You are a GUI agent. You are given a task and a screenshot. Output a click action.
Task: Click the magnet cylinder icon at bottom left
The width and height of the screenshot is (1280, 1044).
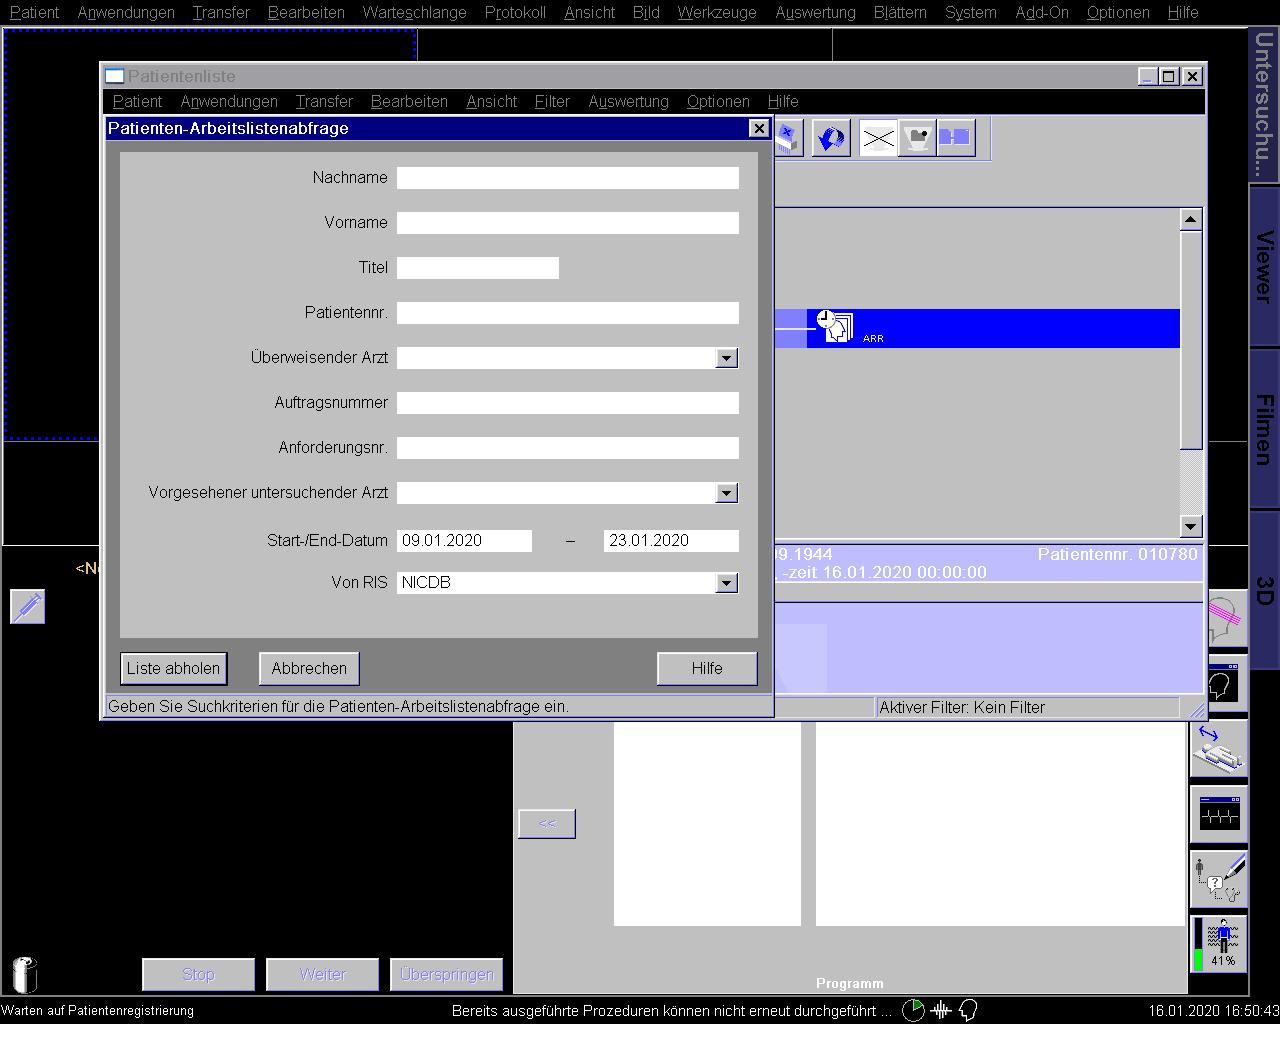click(x=25, y=973)
